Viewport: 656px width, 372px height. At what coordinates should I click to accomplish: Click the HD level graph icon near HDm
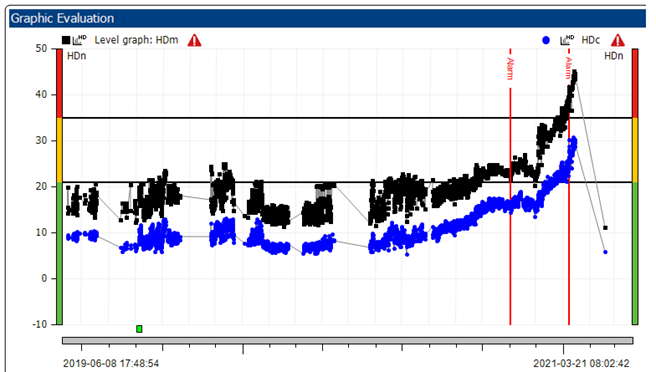coord(79,40)
